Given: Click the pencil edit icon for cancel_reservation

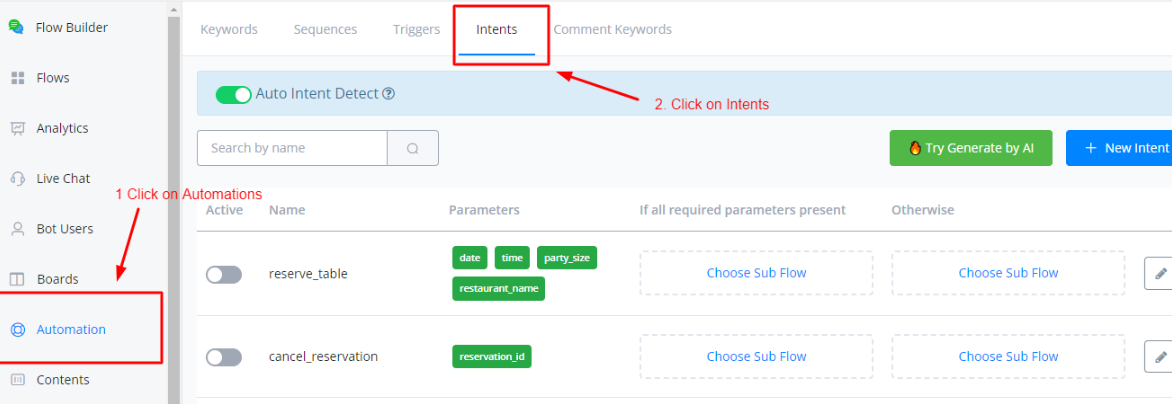Looking at the screenshot, I should [x=1160, y=356].
